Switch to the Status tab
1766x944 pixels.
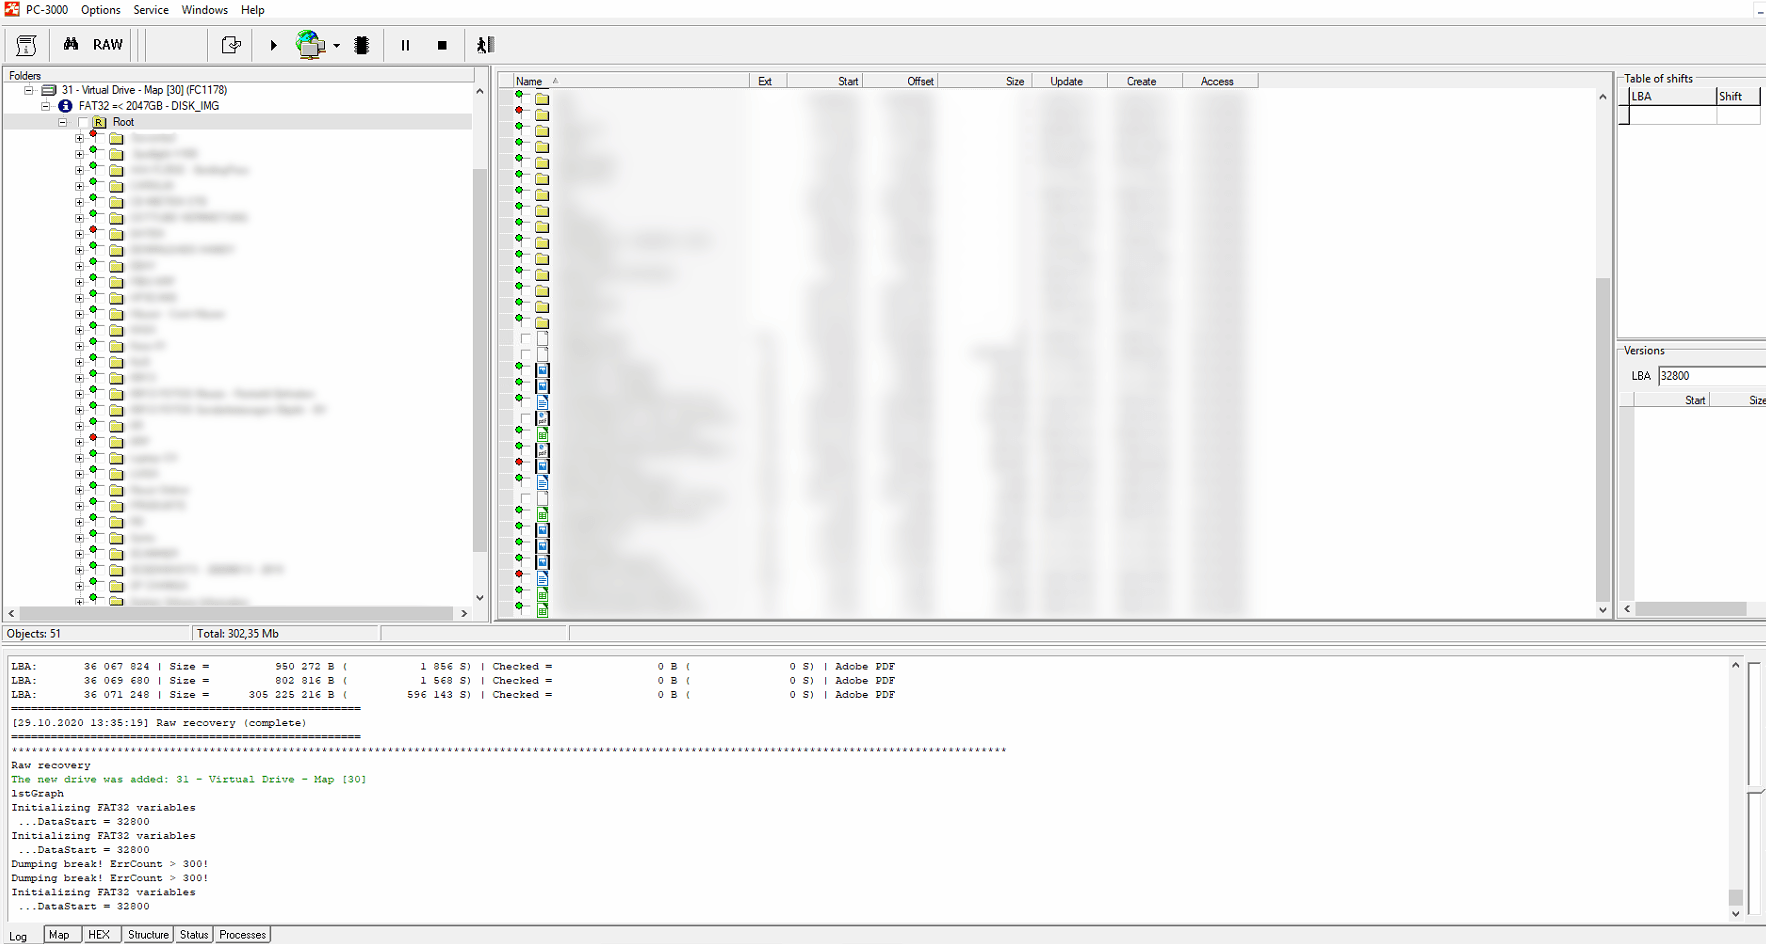(x=194, y=935)
